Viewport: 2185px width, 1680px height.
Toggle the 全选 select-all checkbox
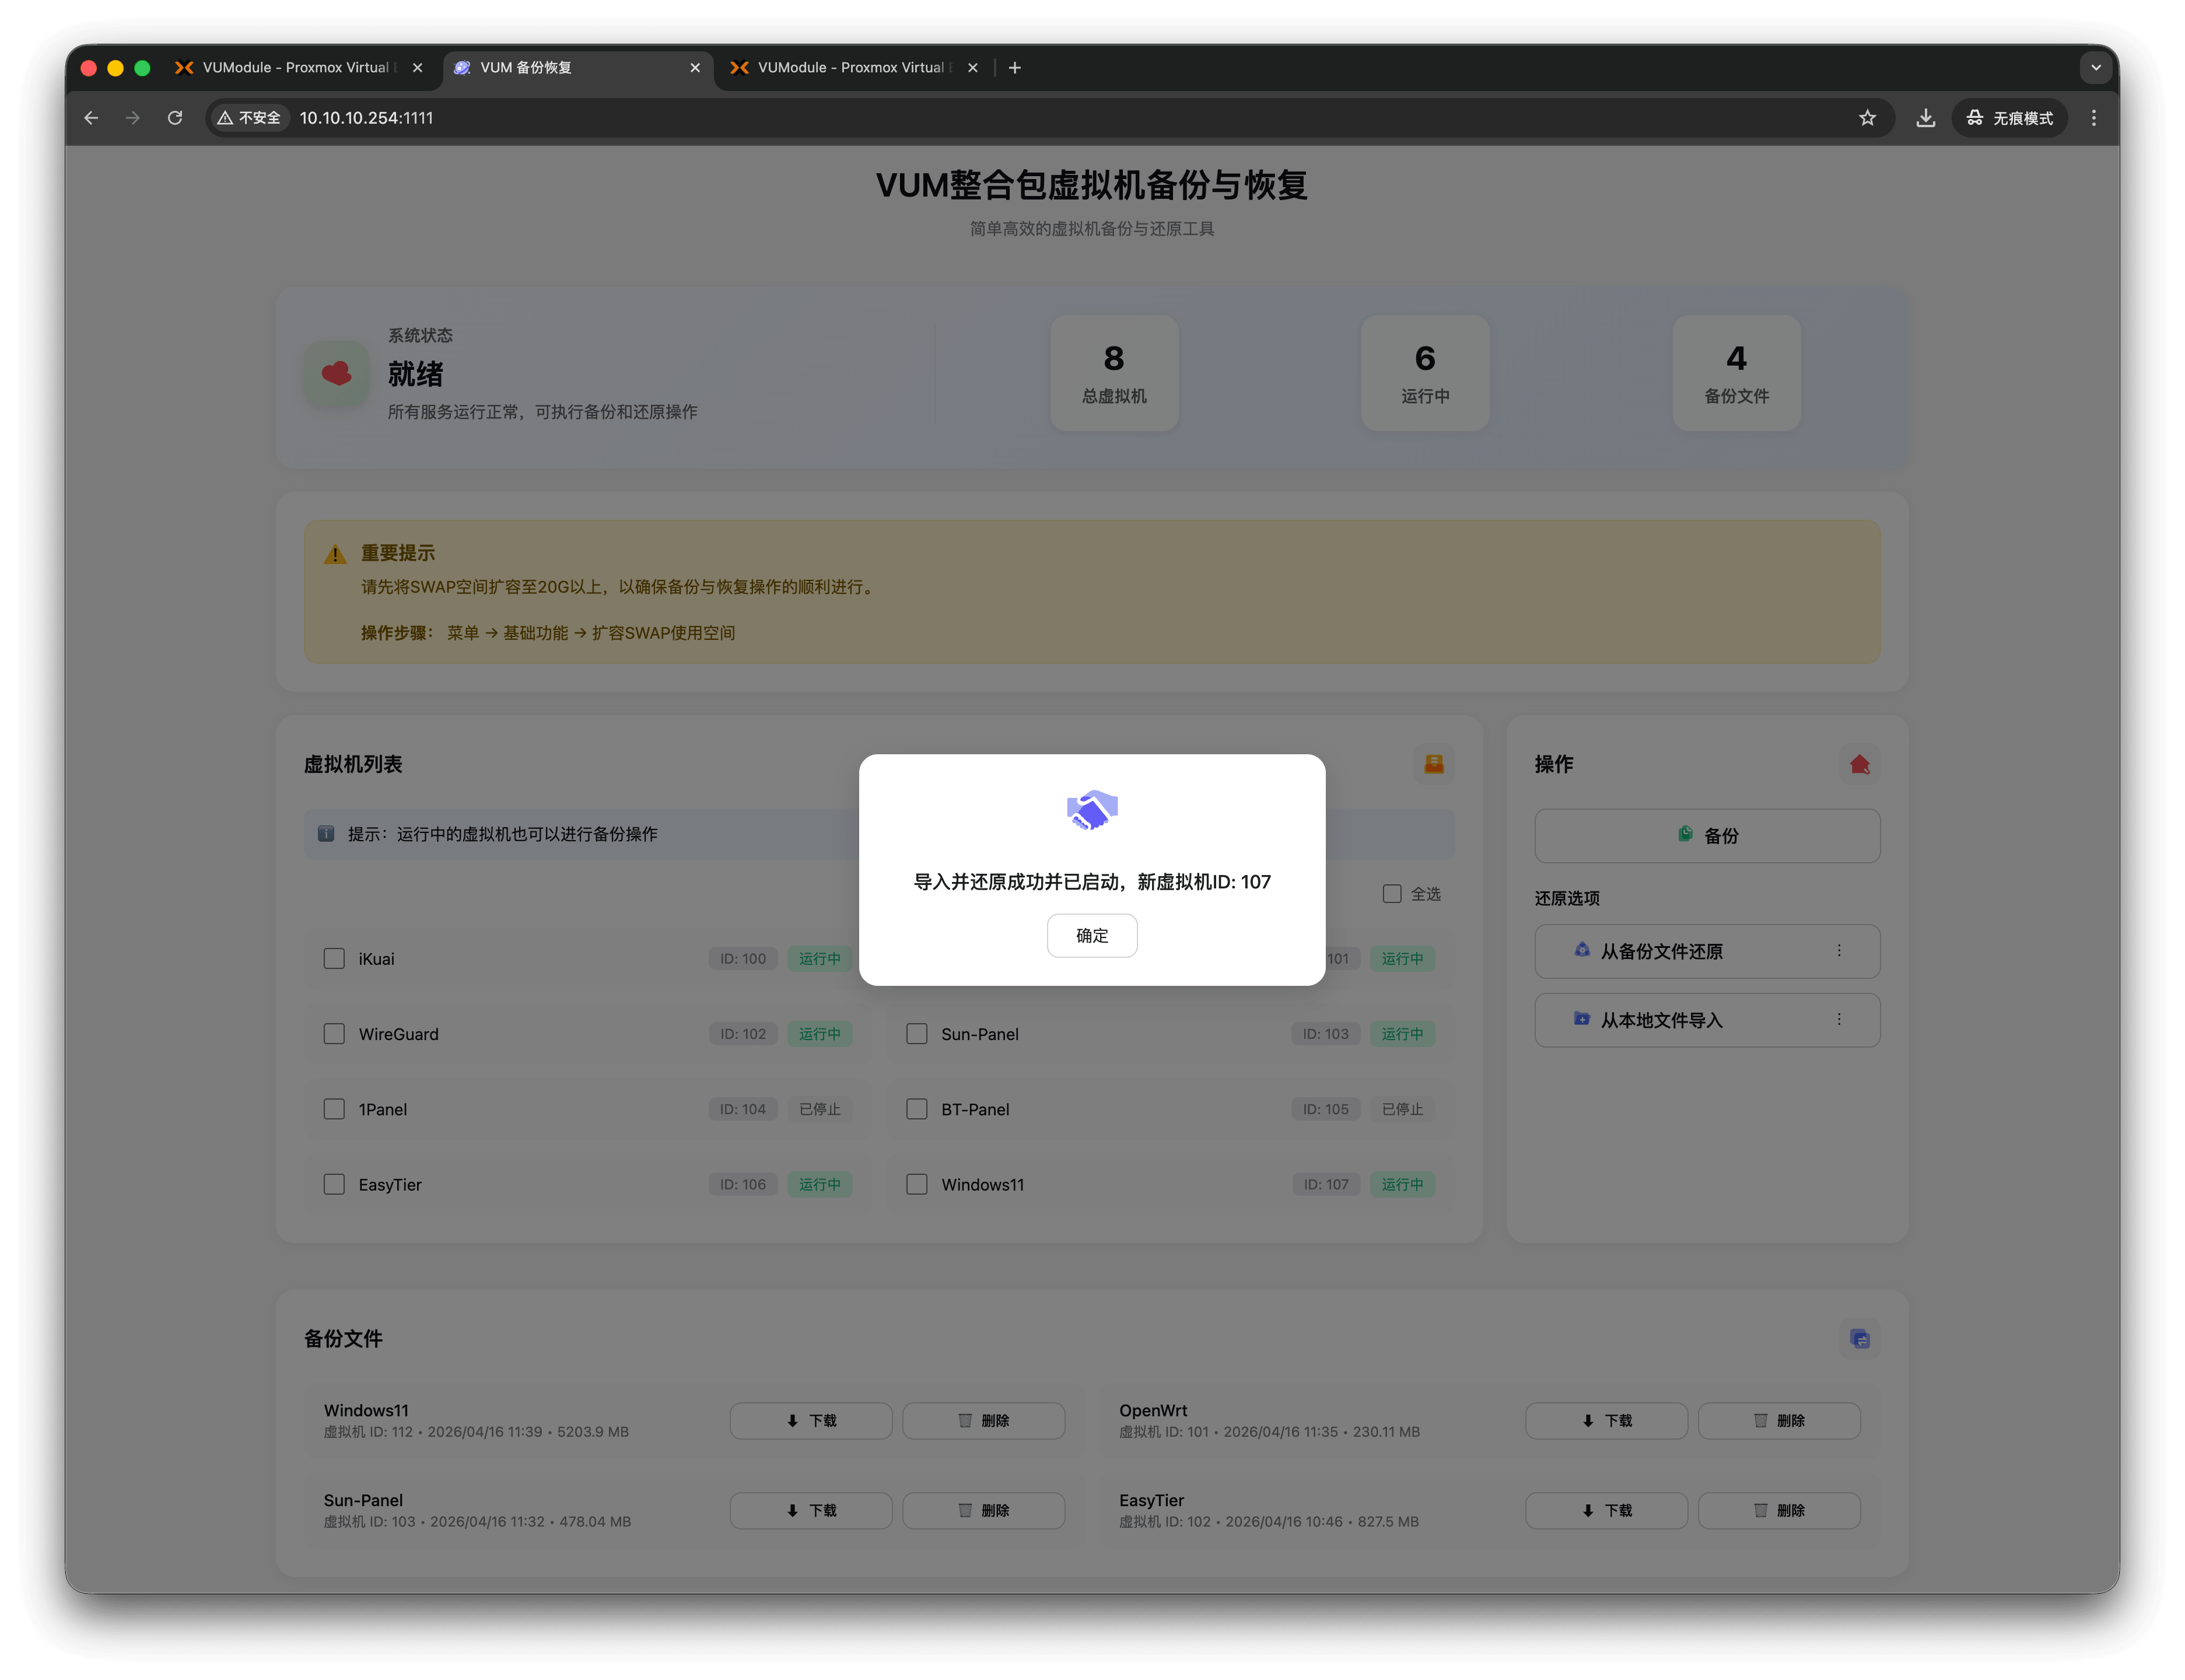click(x=1391, y=894)
